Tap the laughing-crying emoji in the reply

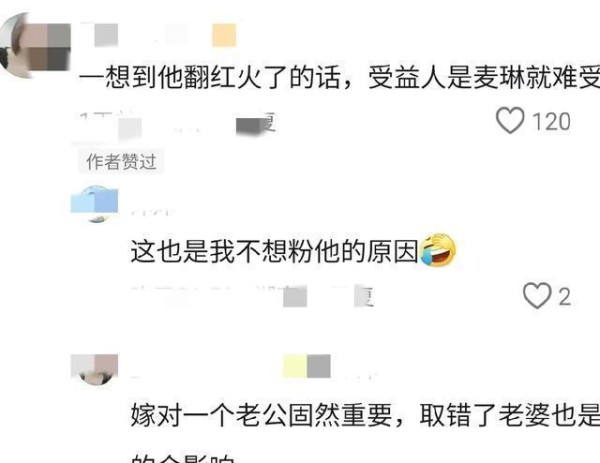(x=438, y=250)
